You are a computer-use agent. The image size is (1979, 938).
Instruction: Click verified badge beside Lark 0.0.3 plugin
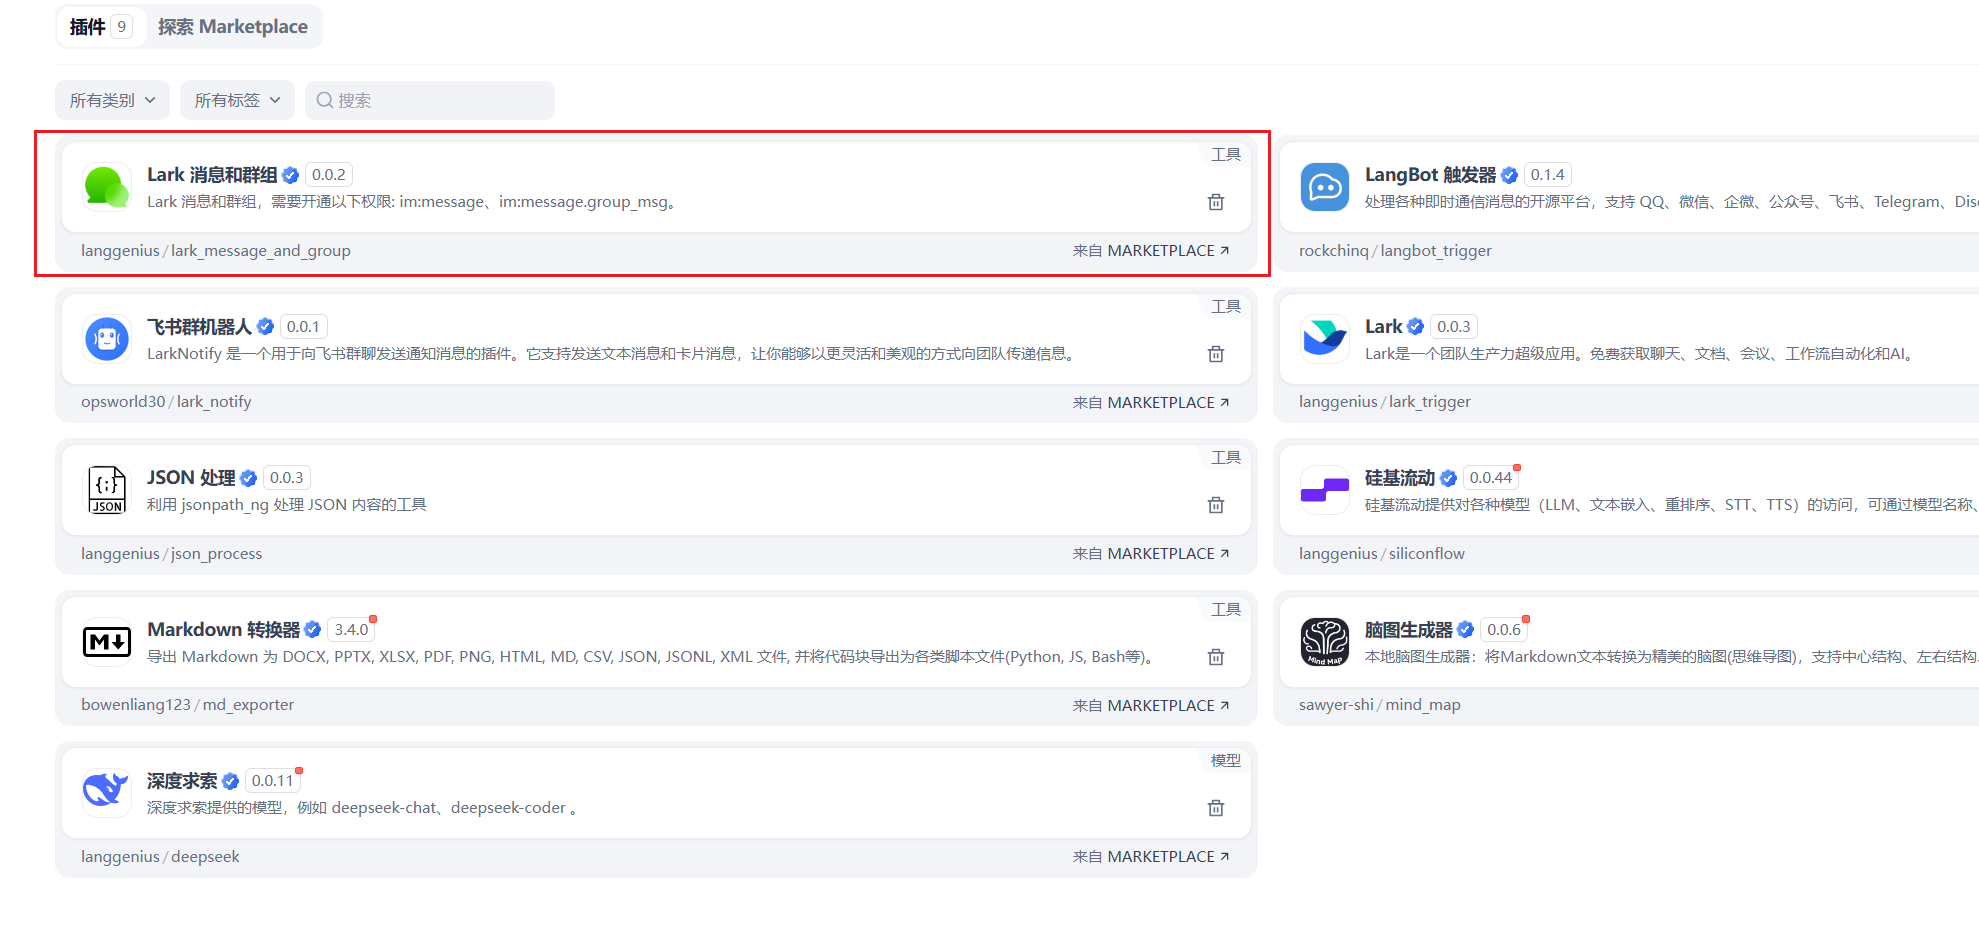point(1416,327)
